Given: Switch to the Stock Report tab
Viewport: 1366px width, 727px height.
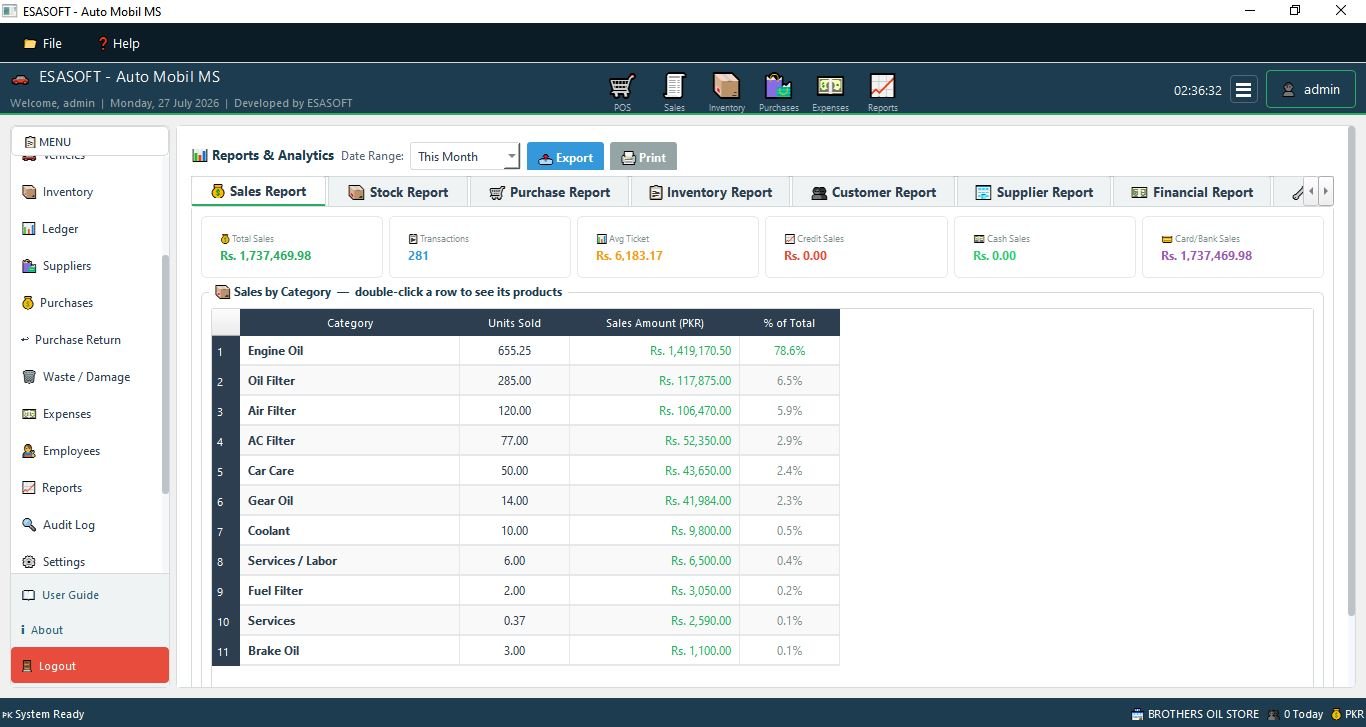Looking at the screenshot, I should click(398, 192).
